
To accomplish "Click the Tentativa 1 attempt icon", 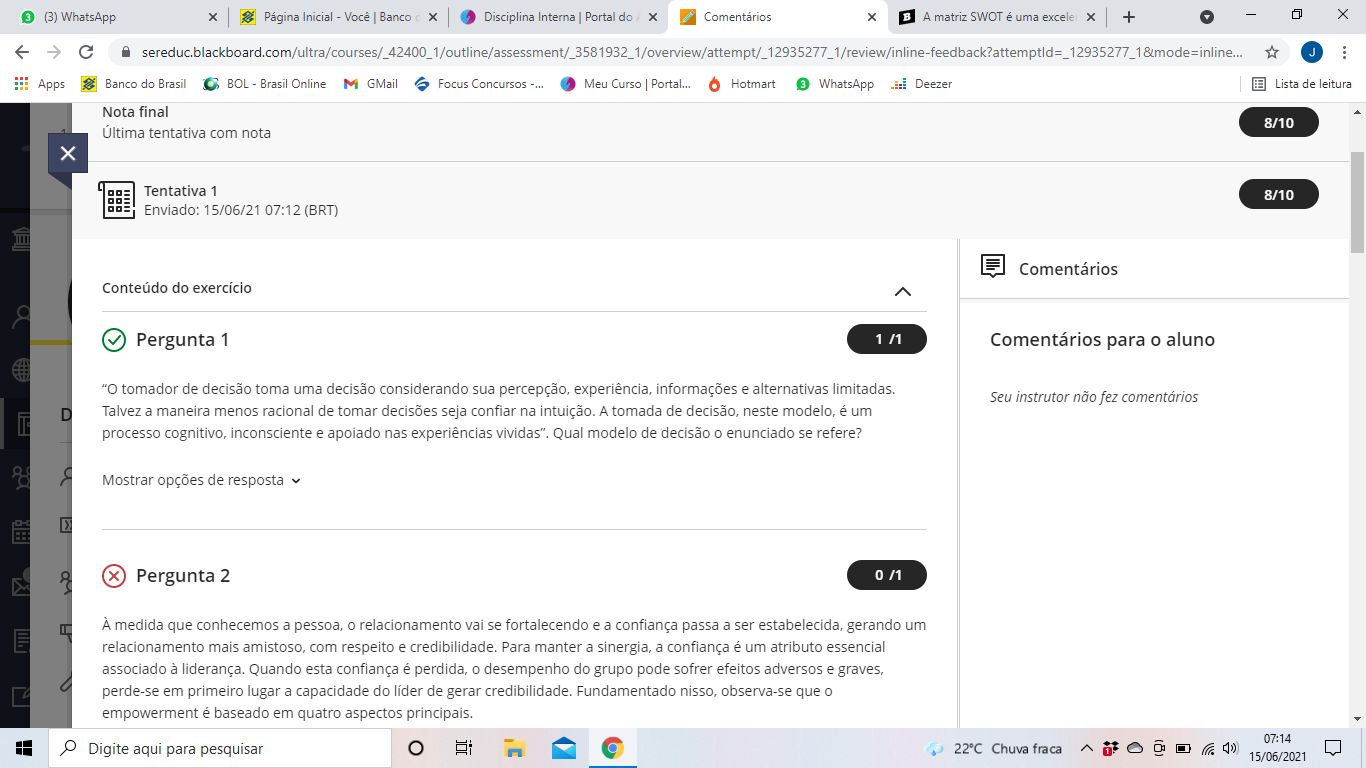I will pos(118,200).
